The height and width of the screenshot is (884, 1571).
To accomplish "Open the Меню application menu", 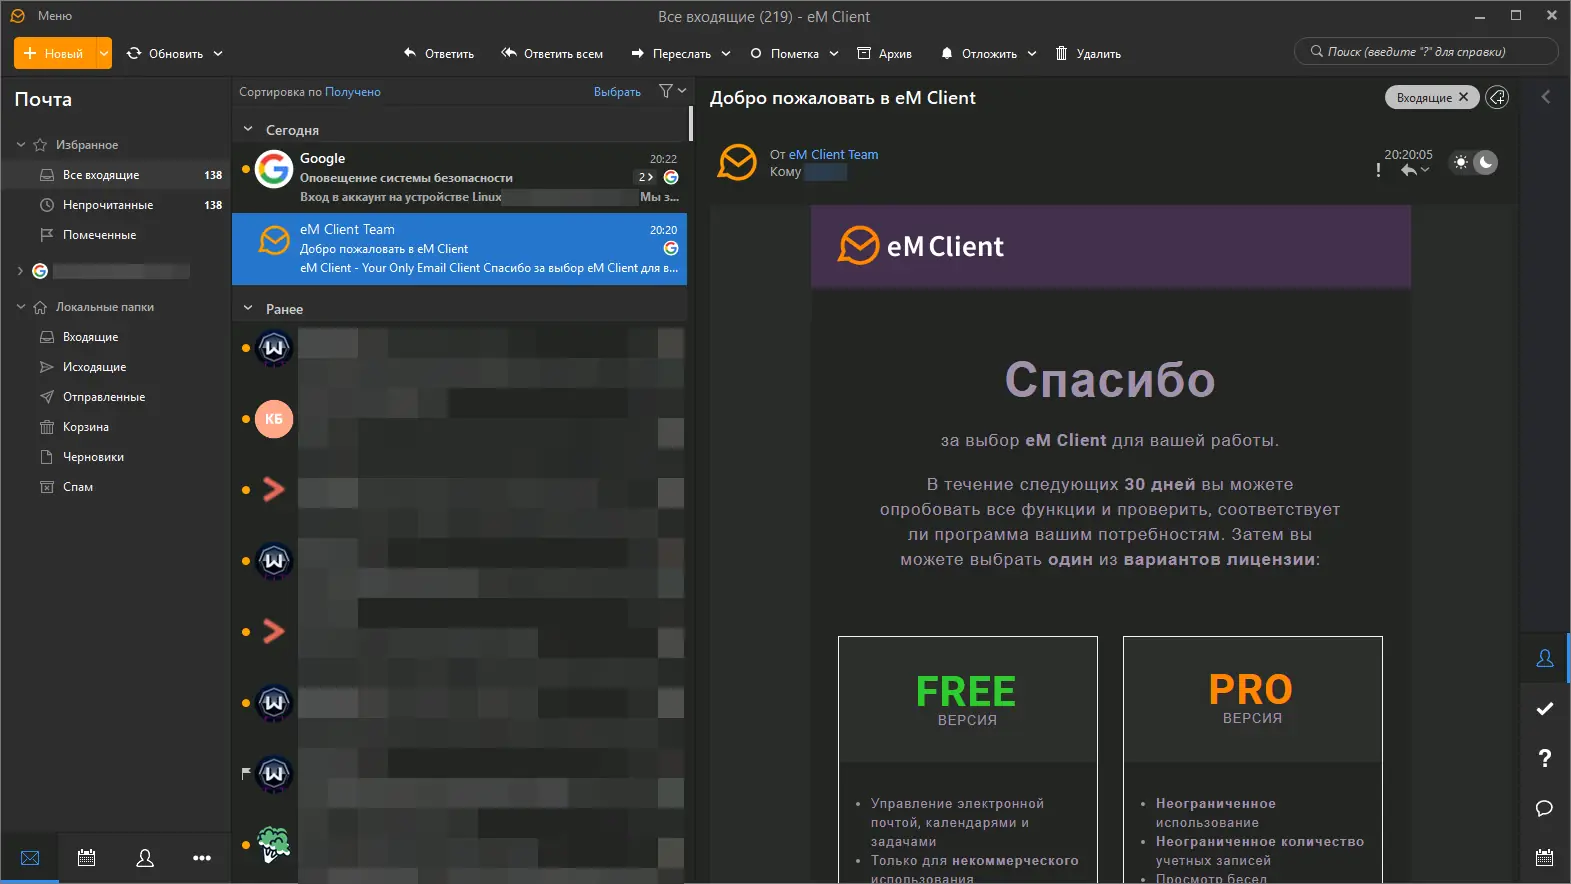I will (x=55, y=16).
